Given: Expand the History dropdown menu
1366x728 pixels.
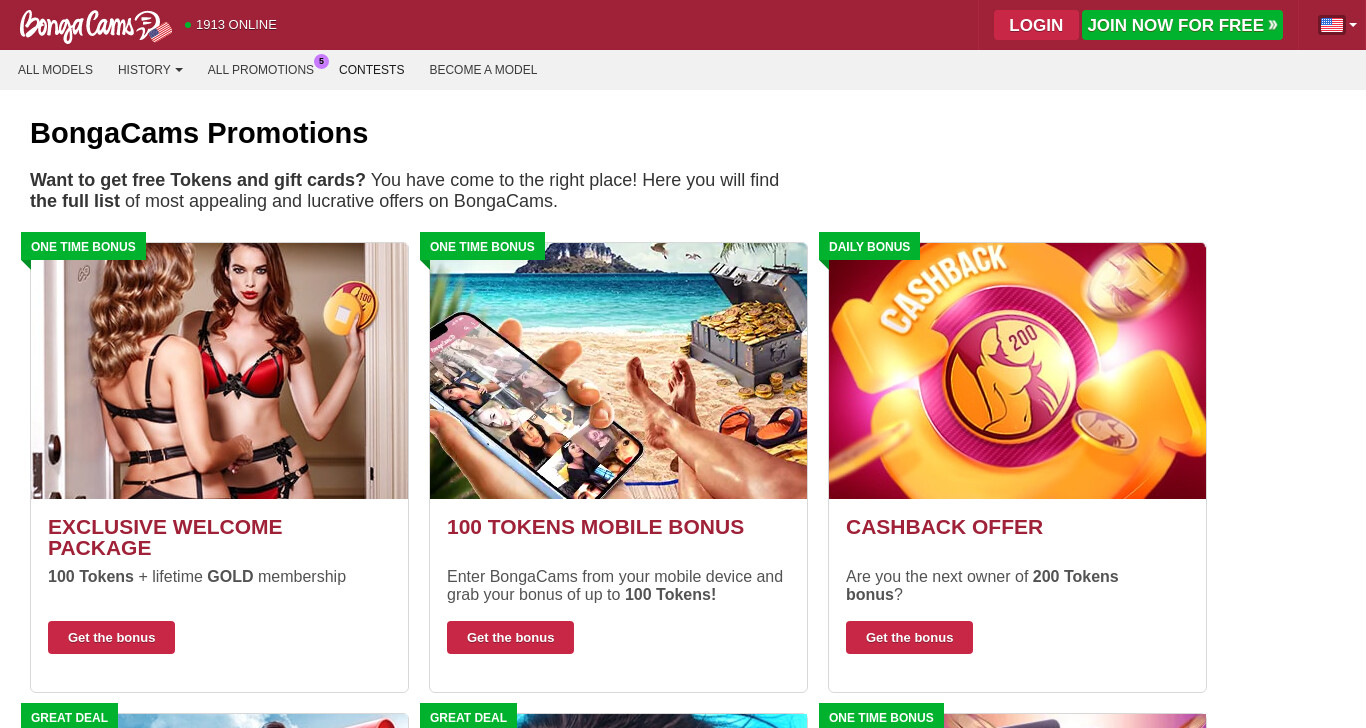Looking at the screenshot, I should pyautogui.click(x=150, y=70).
